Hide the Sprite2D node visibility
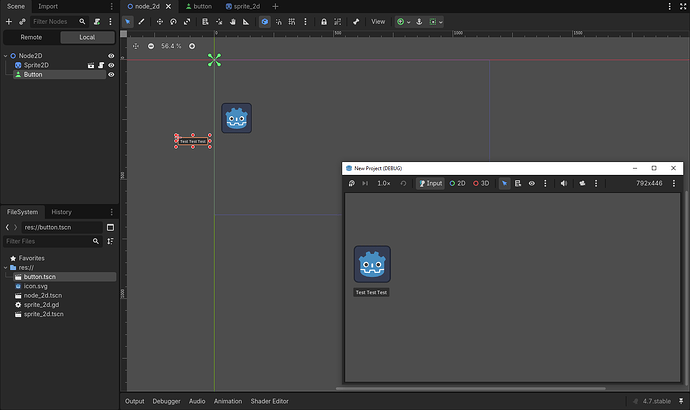Viewport: 690px width, 410px height. [111, 65]
